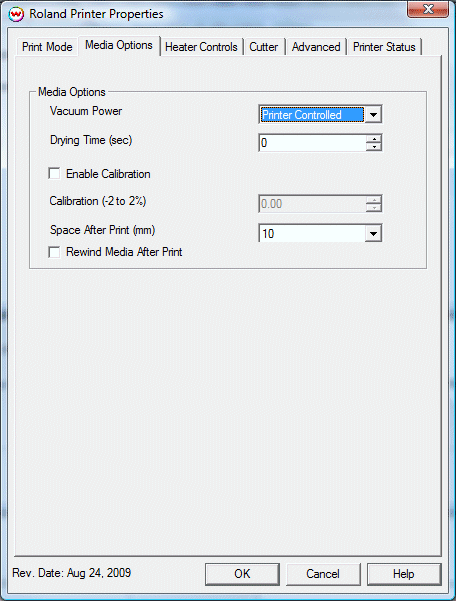Open the Vacuum Power dropdown arrow
The image size is (456, 601).
pyautogui.click(x=373, y=114)
